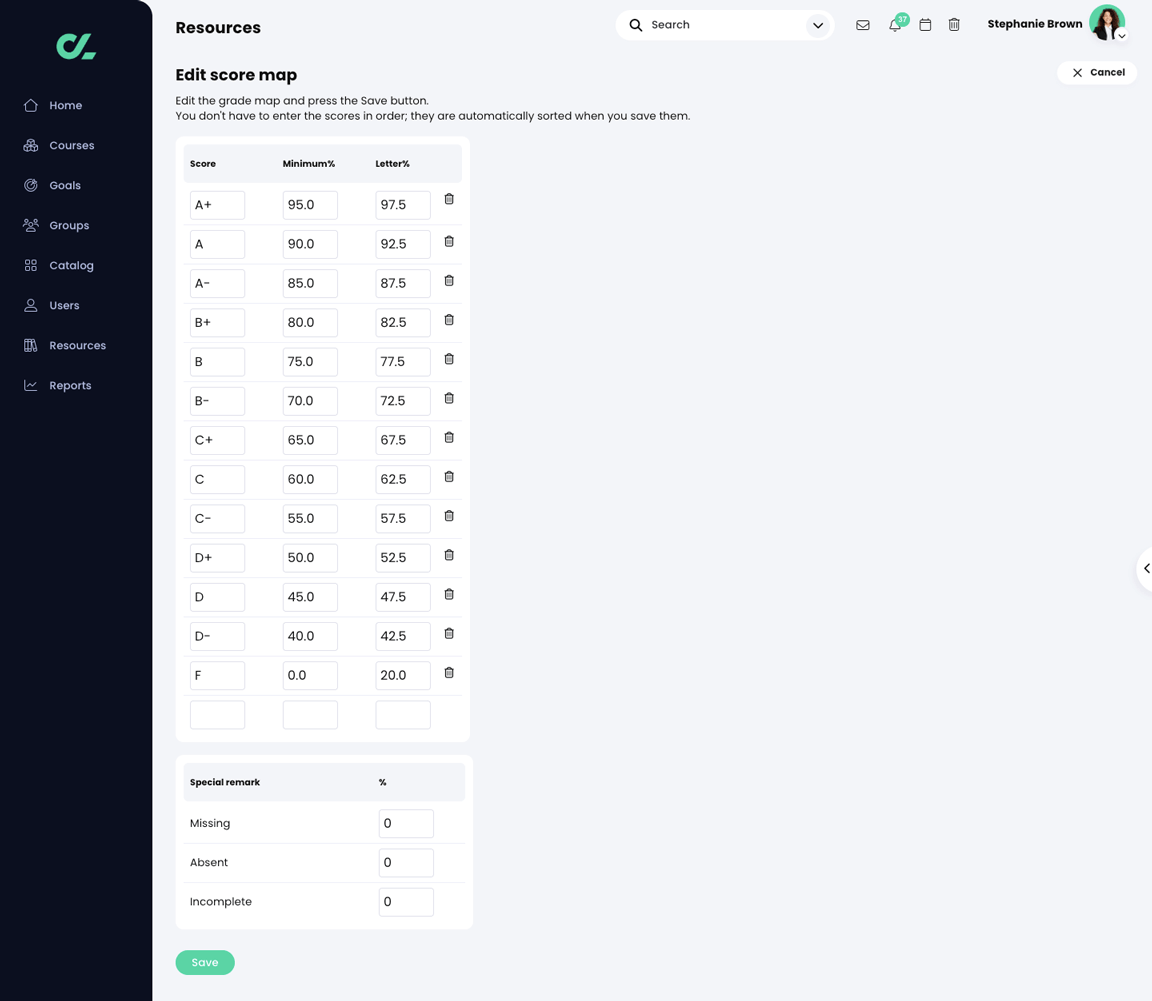The image size is (1152, 1001).
Task: Delete the D+ score row
Action: pos(449,555)
